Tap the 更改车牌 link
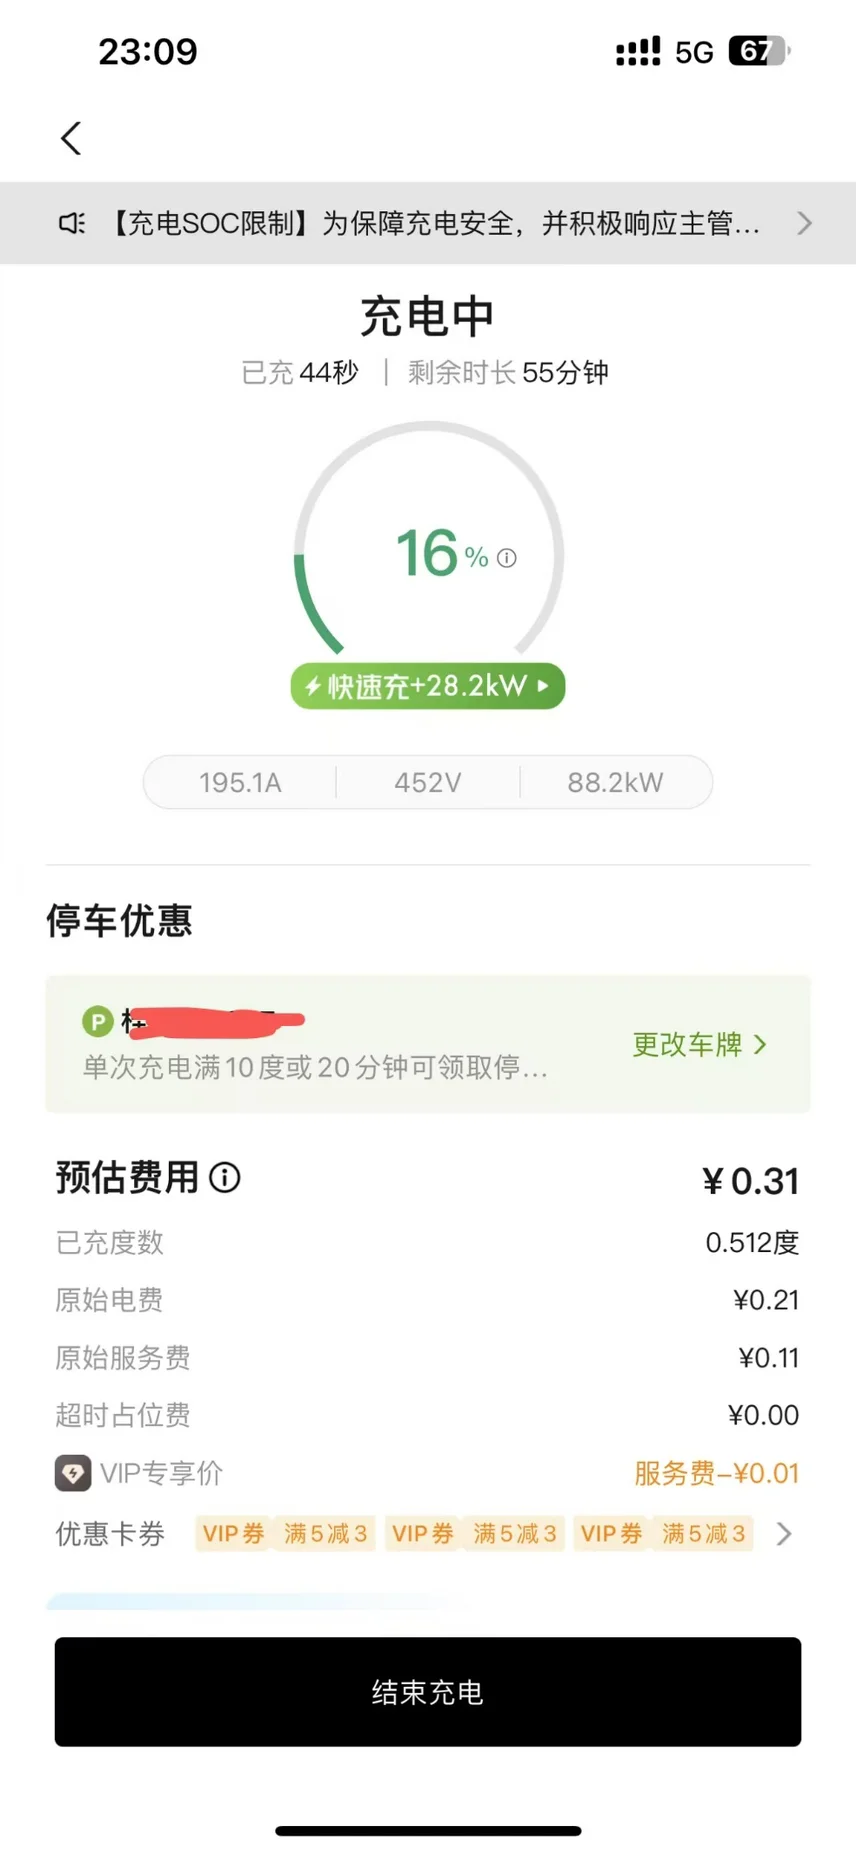This screenshot has height=1852, width=856. [x=687, y=1045]
